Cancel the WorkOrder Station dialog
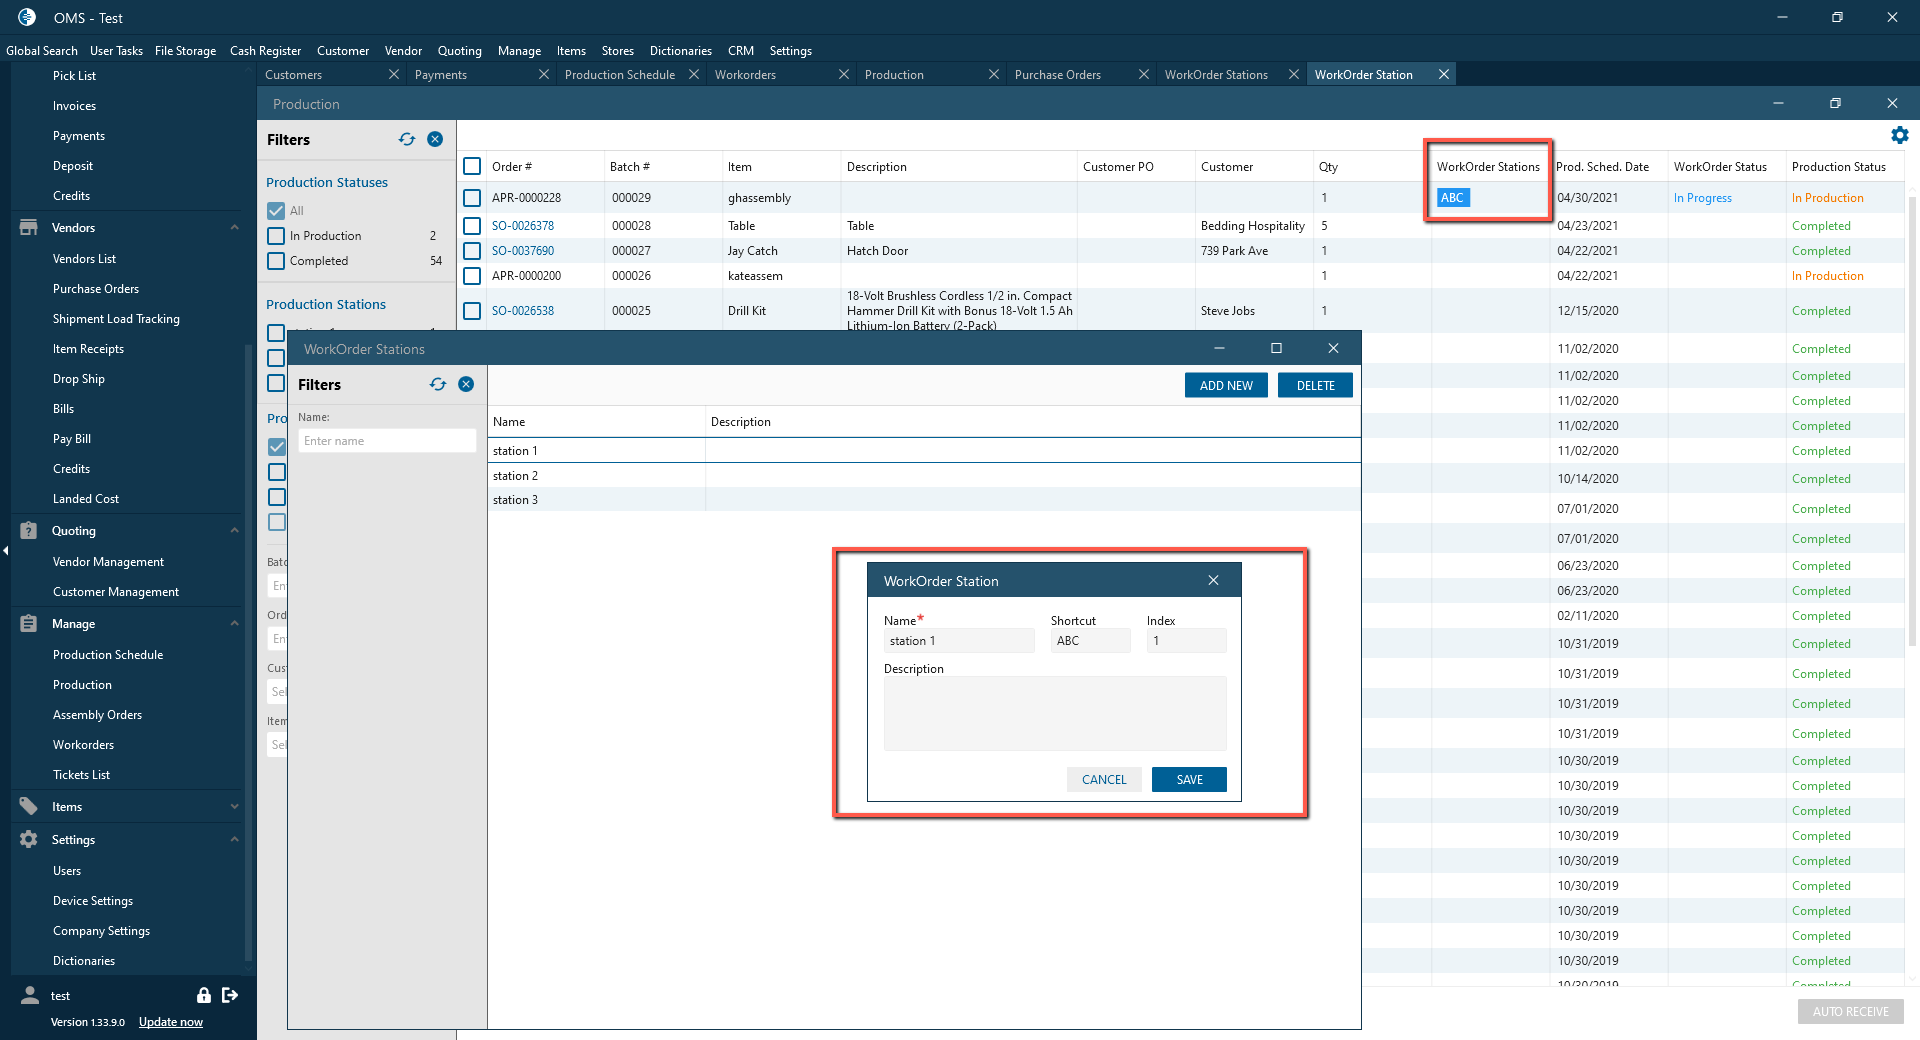Screen dimensions: 1920x1040 [1104, 779]
